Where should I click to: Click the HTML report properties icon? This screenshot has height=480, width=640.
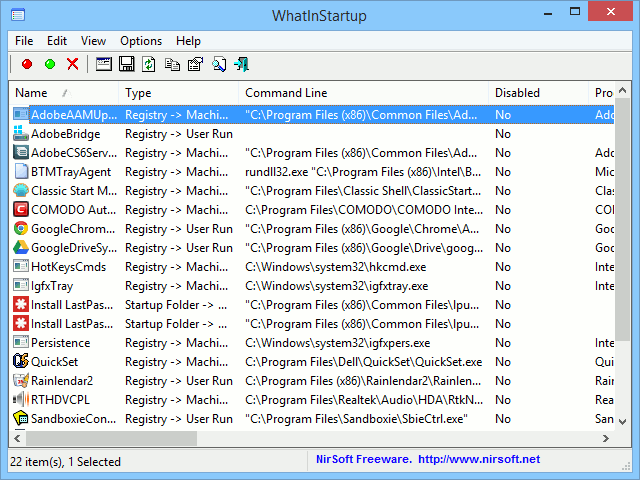pos(195,64)
